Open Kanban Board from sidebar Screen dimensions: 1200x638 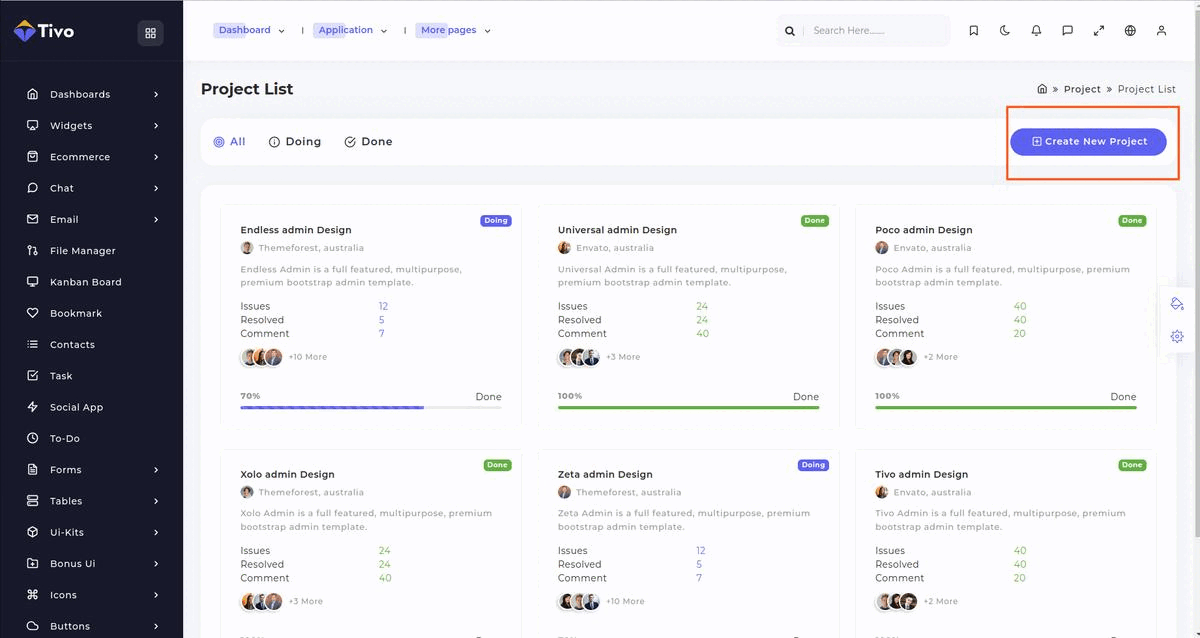click(x=85, y=282)
